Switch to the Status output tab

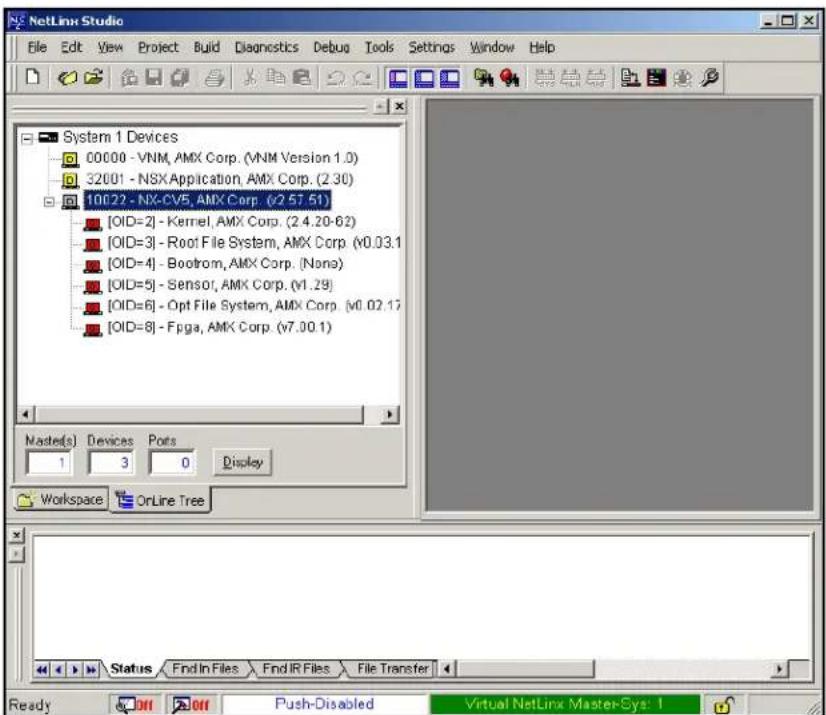click(131, 669)
